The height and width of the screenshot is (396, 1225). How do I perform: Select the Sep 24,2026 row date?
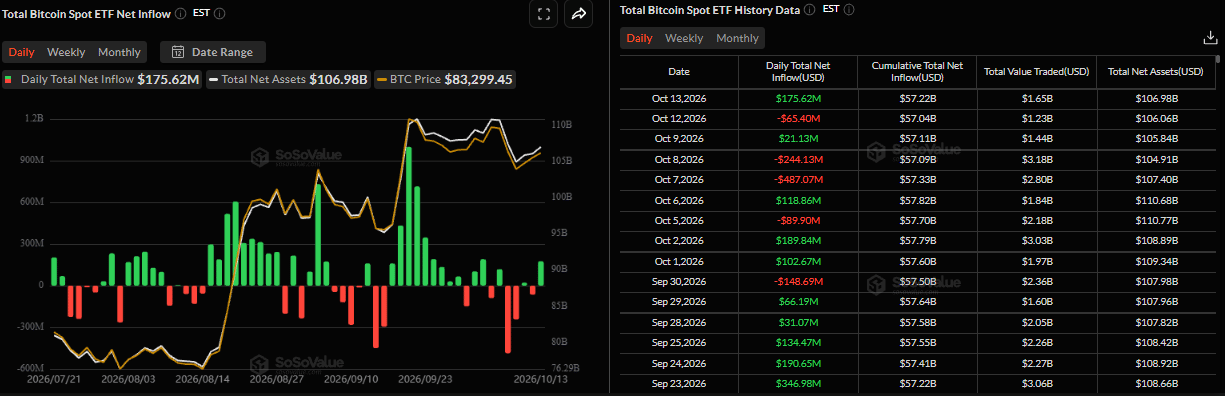coord(679,363)
